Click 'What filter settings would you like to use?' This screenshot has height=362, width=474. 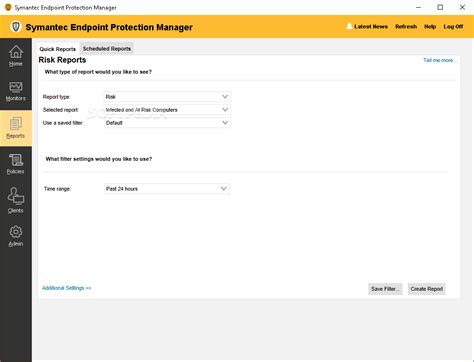(99, 159)
